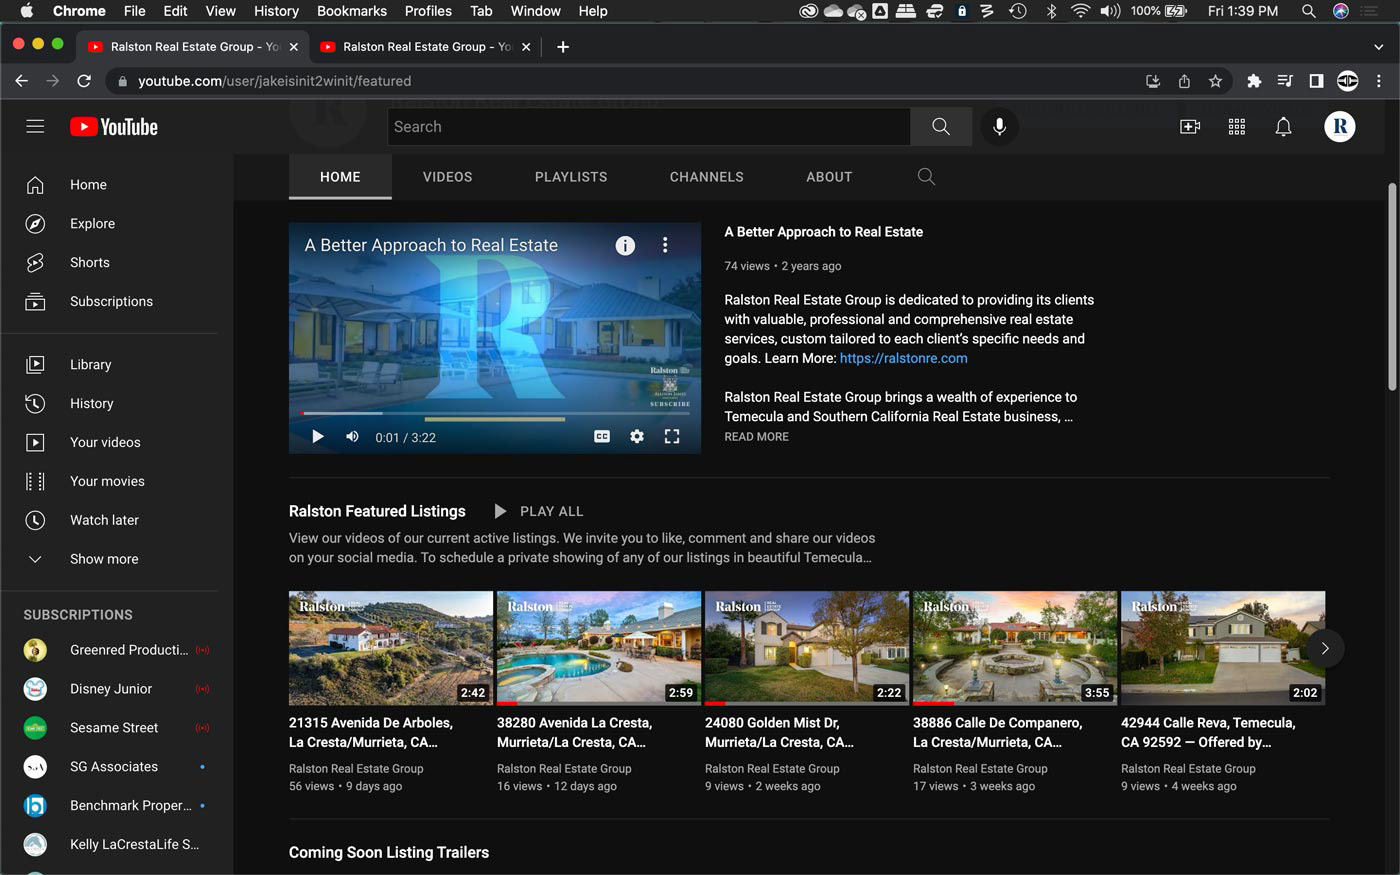Open 38280 Avenida La Cresta thumbnail
This screenshot has width=1400, height=875.
[599, 648]
